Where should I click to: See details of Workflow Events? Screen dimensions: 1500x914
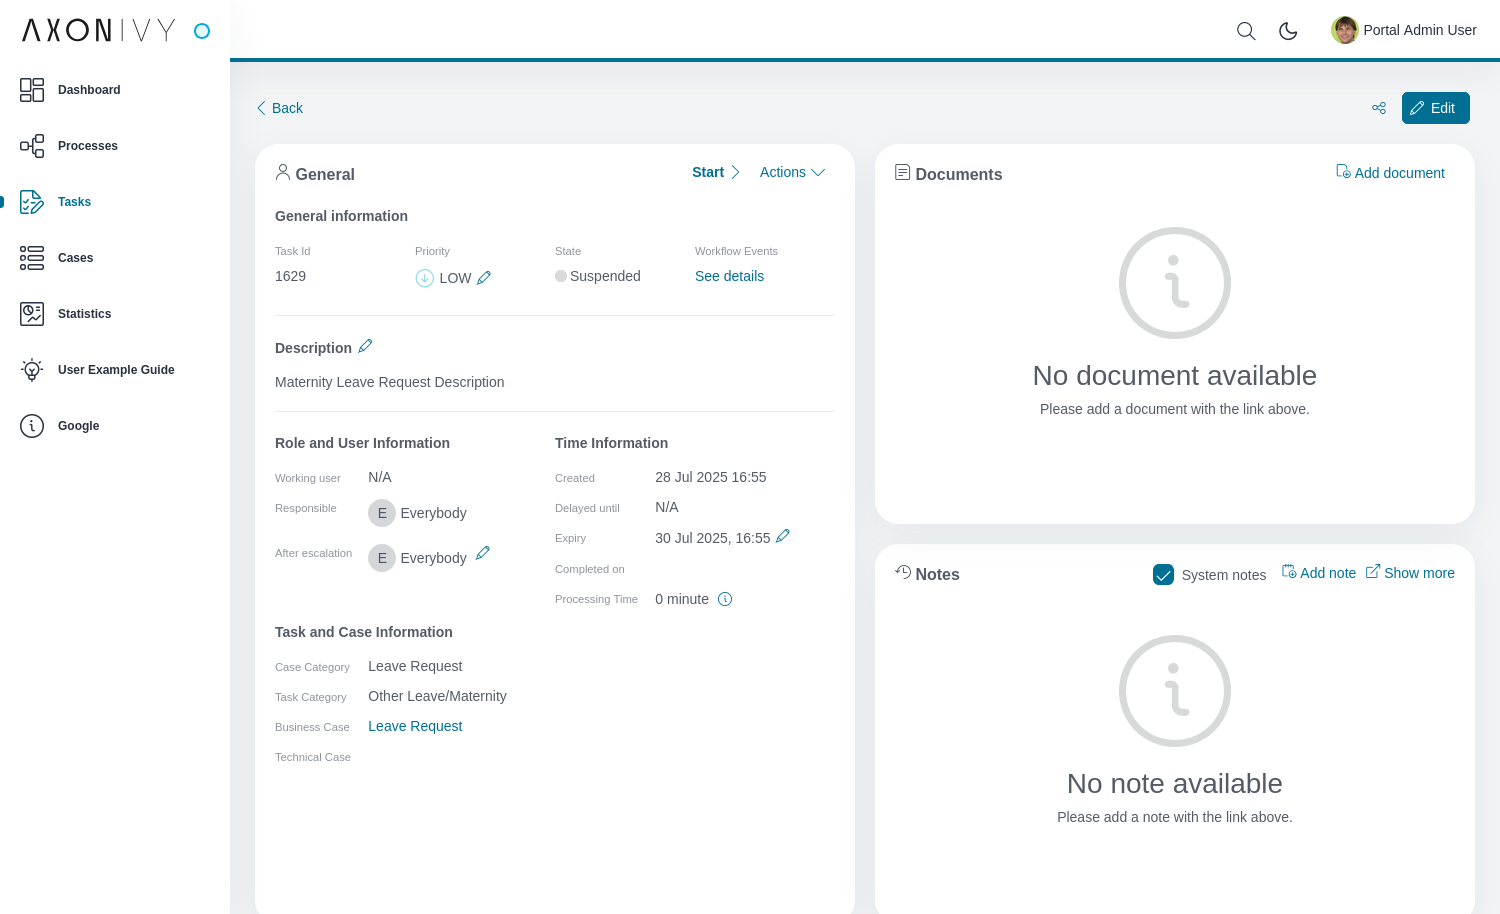tap(729, 276)
